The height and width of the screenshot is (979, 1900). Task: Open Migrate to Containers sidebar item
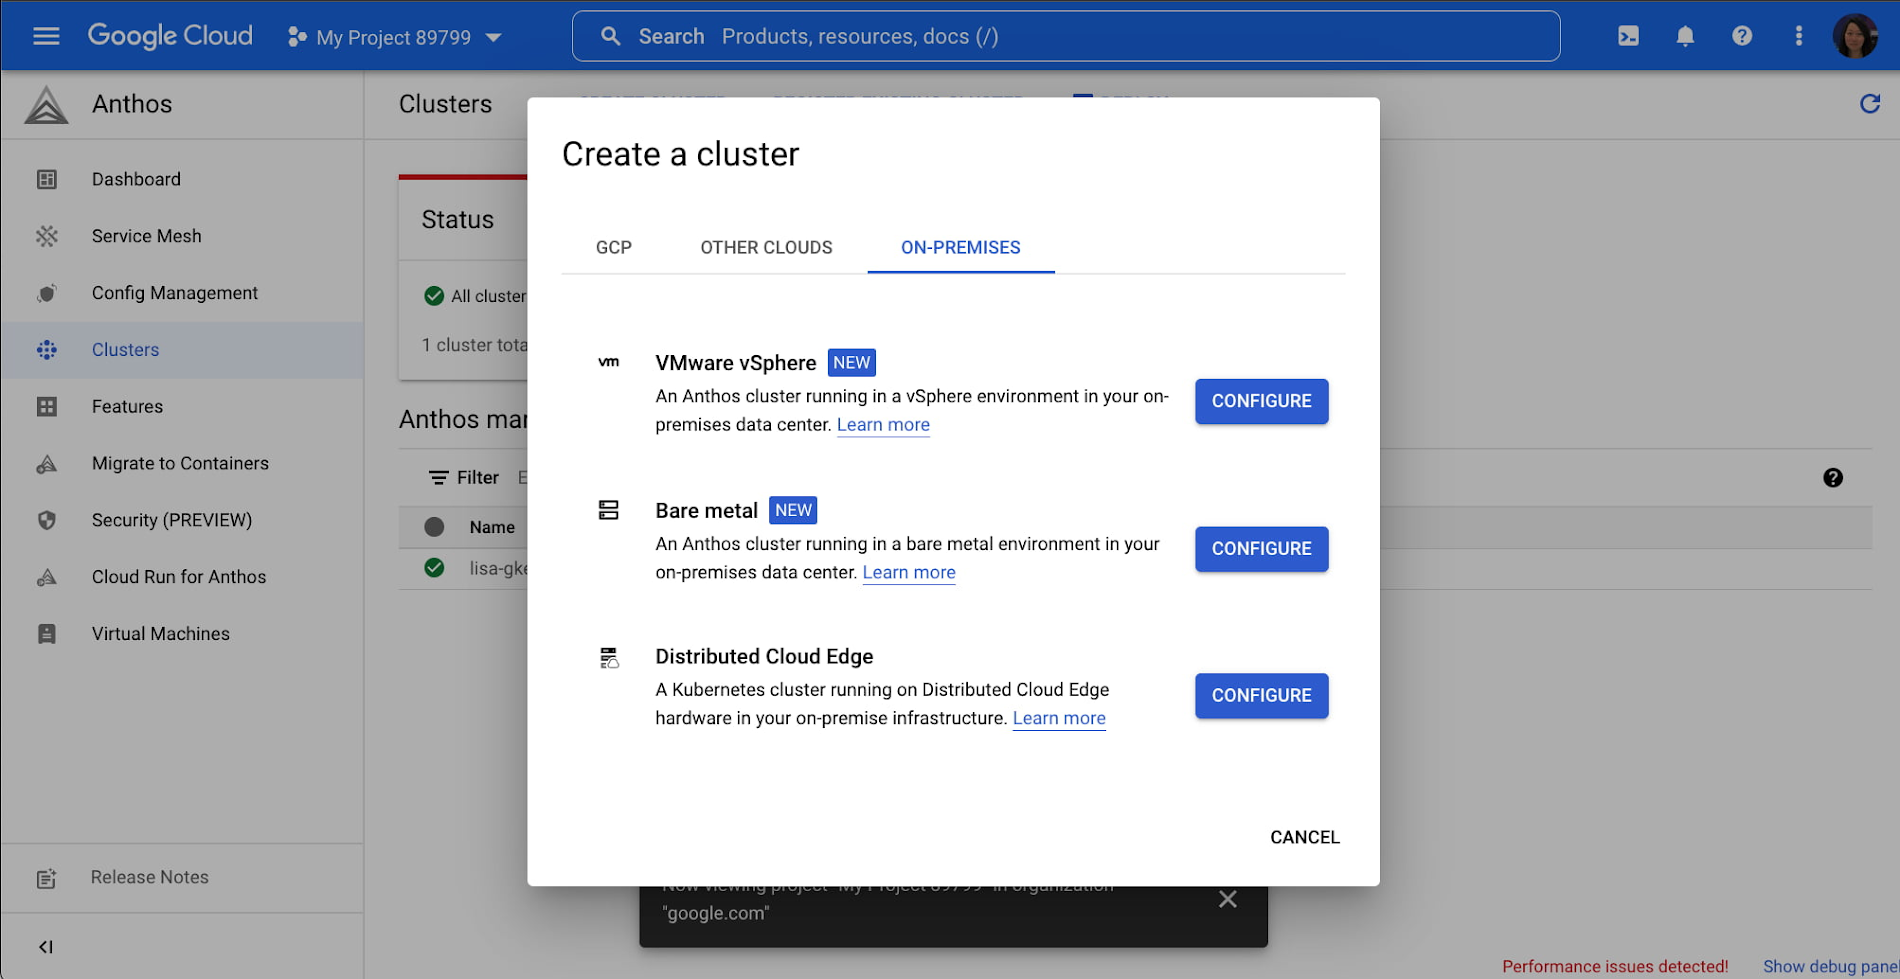click(182, 464)
